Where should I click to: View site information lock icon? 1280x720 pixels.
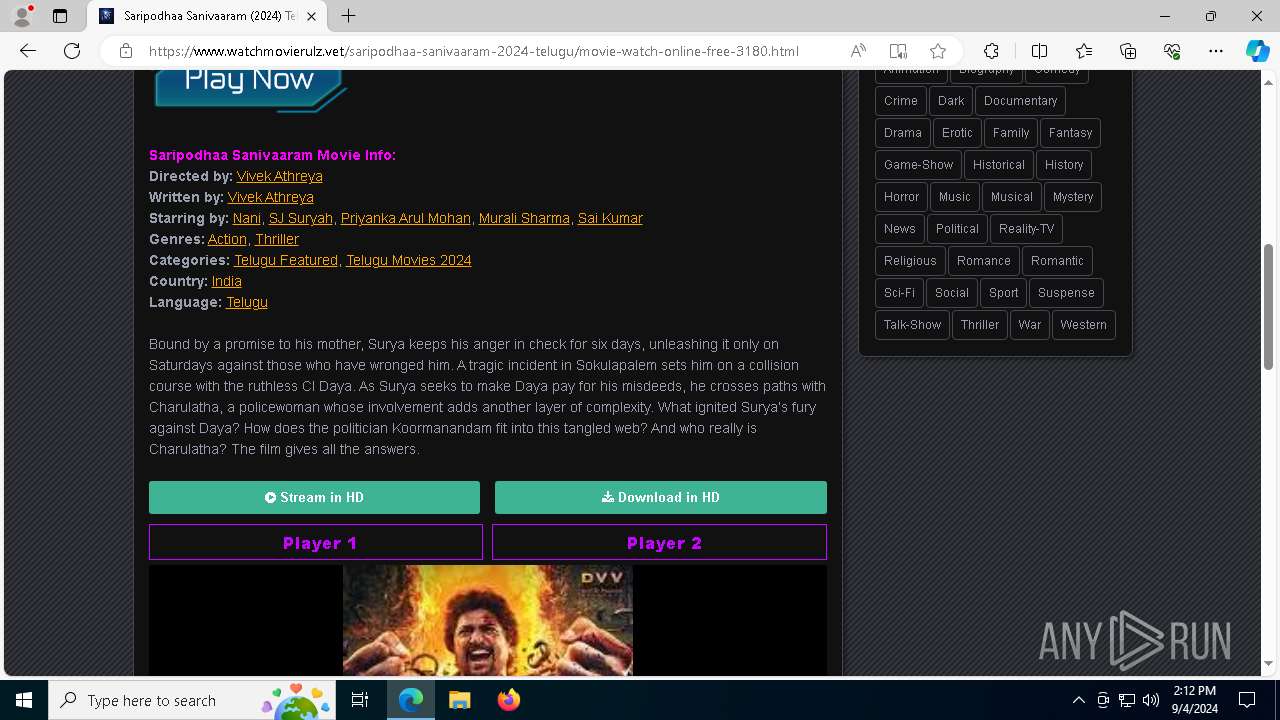pyautogui.click(x=126, y=51)
